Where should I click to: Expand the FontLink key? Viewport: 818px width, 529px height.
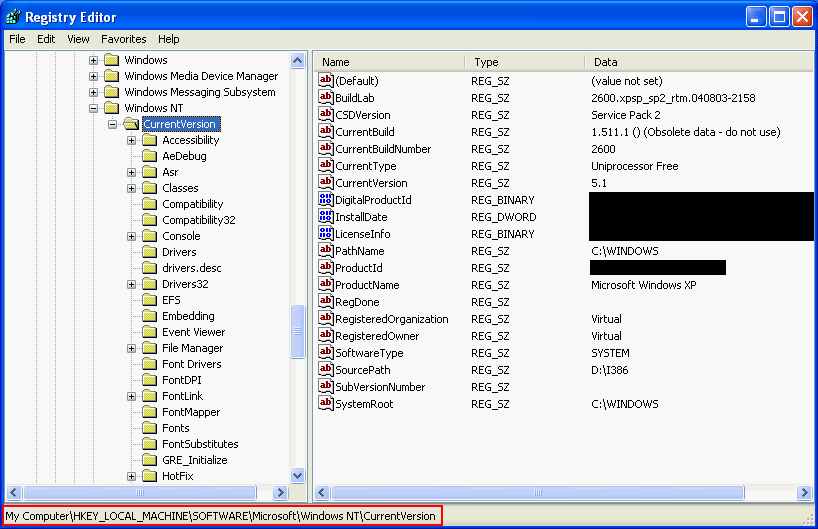pyautogui.click(x=131, y=396)
